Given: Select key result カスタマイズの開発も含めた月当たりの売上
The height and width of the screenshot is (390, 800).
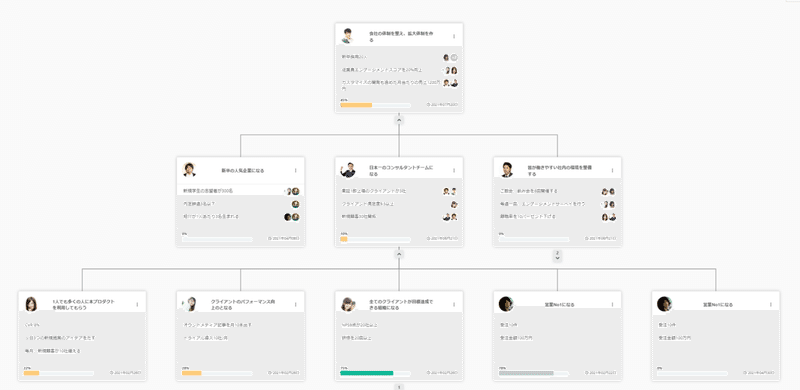Looking at the screenshot, I should 391,85.
